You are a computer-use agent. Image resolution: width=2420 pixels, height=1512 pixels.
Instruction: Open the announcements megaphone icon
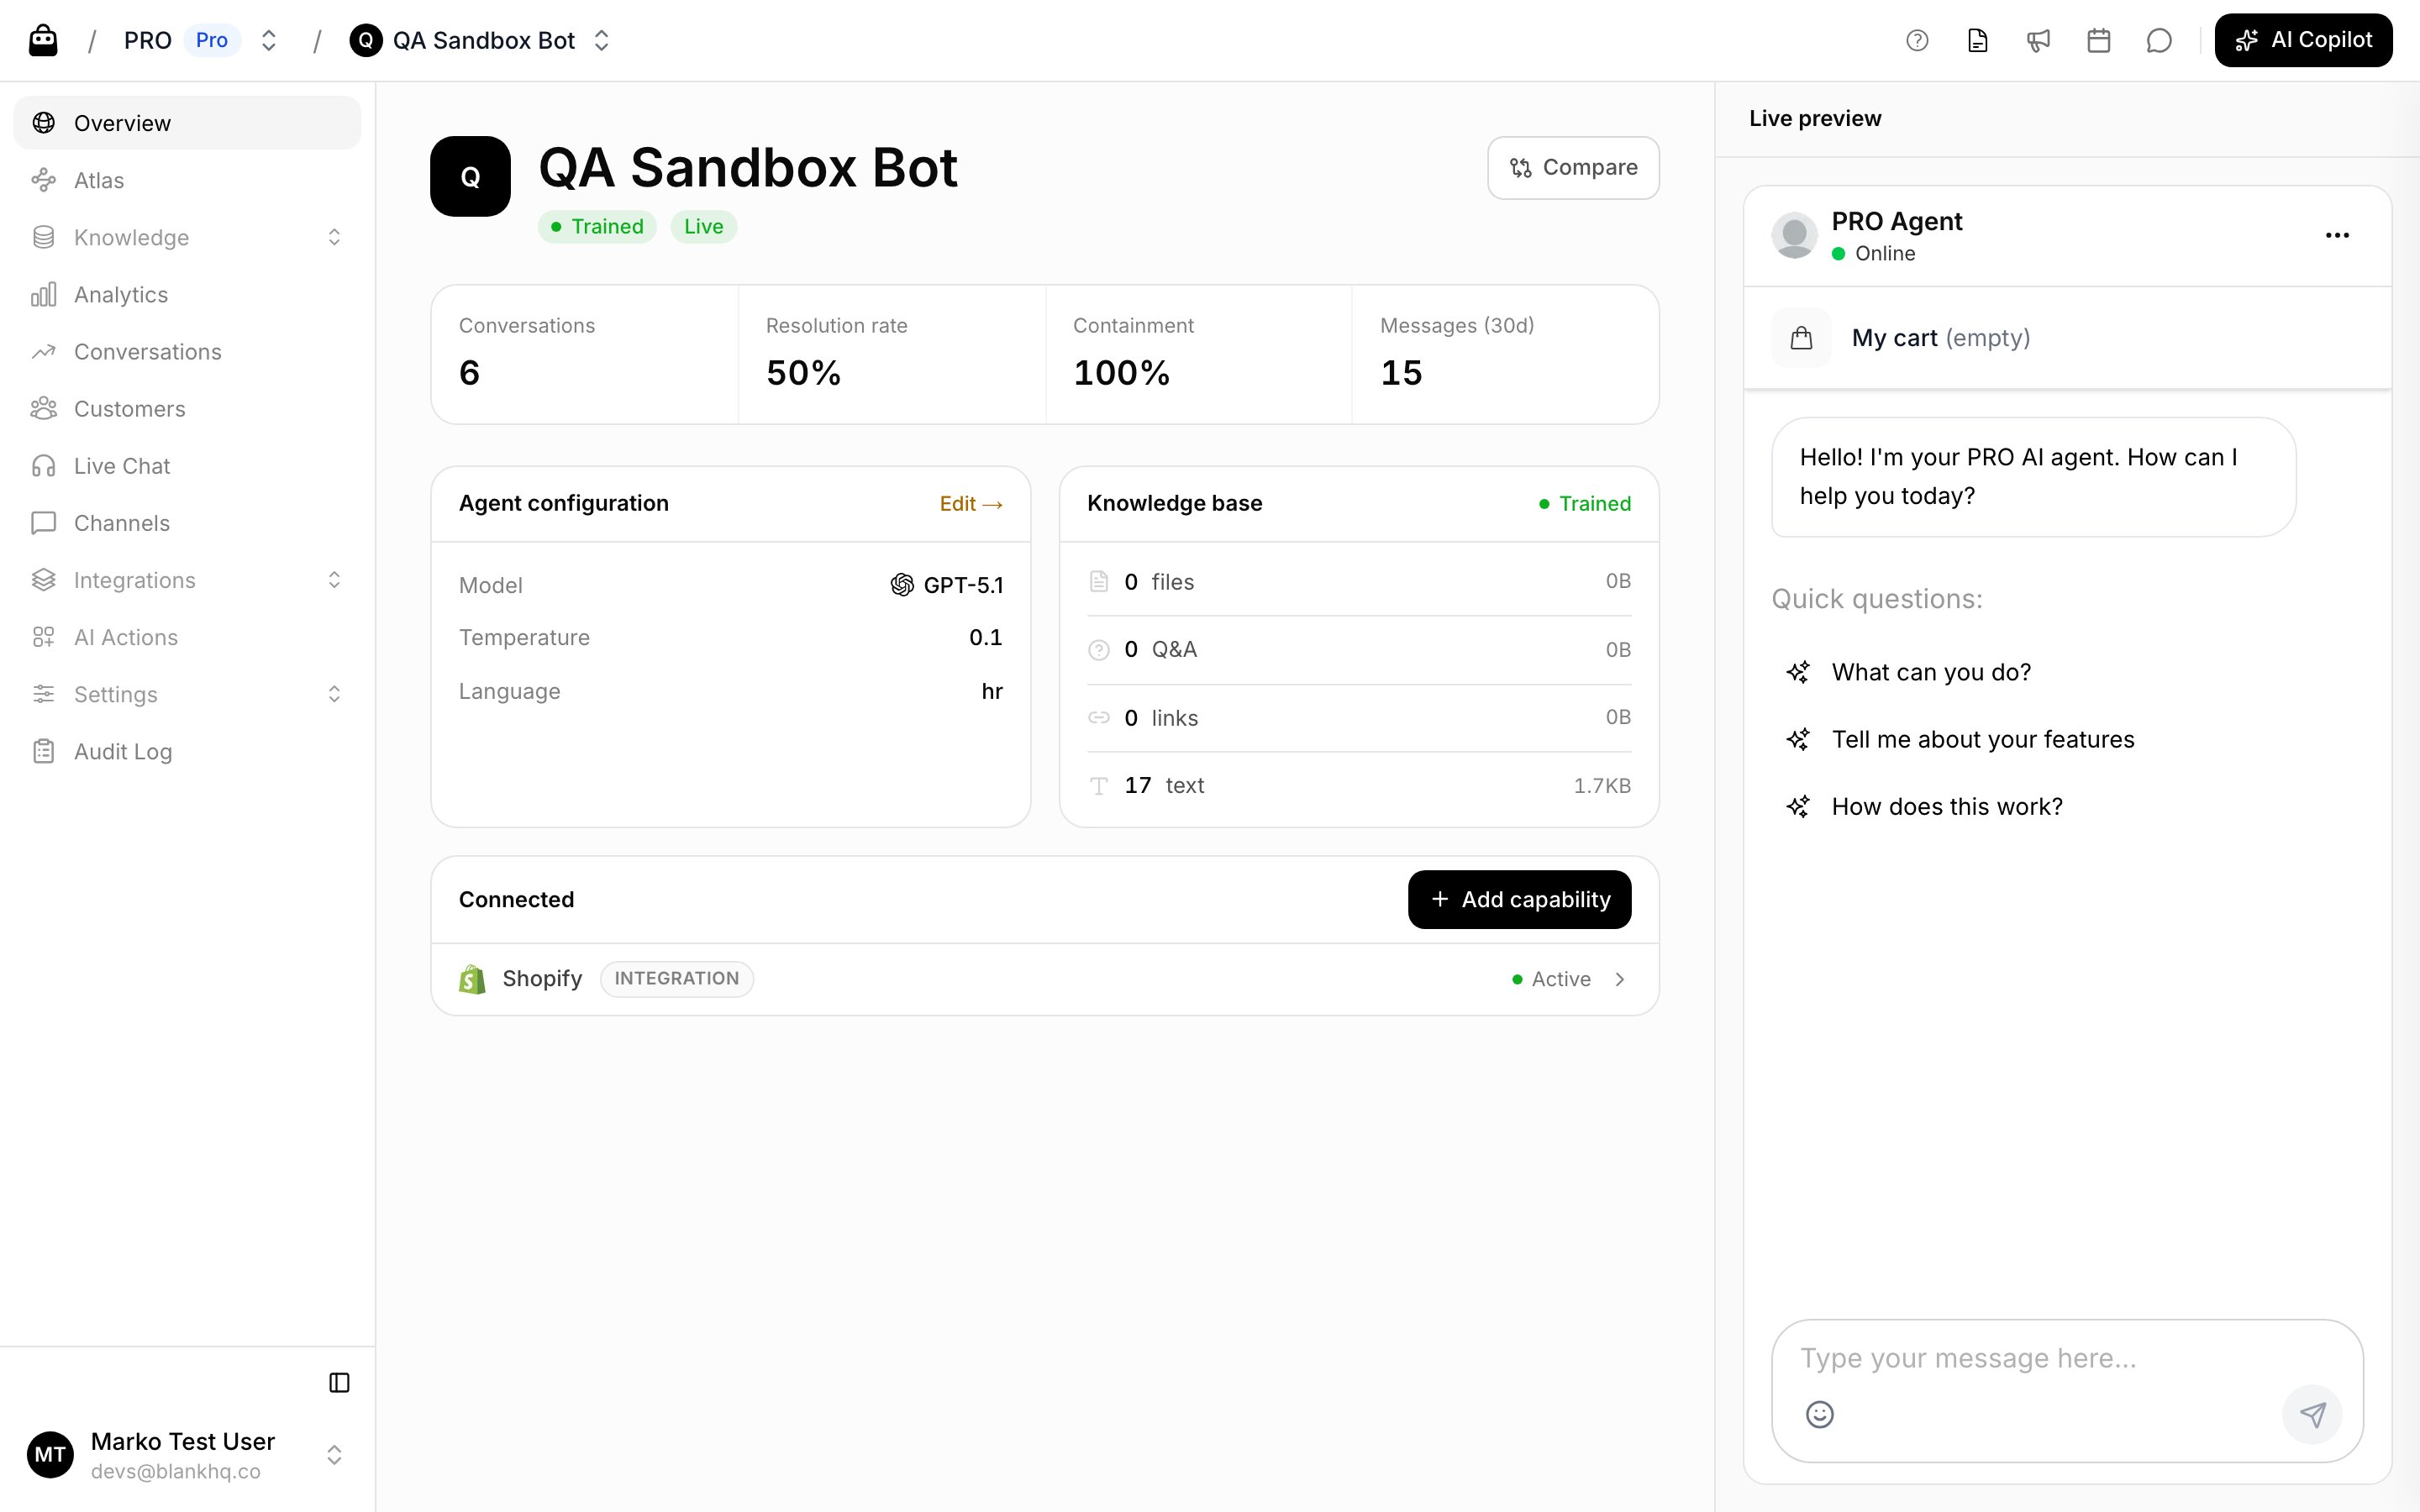tap(2038, 40)
